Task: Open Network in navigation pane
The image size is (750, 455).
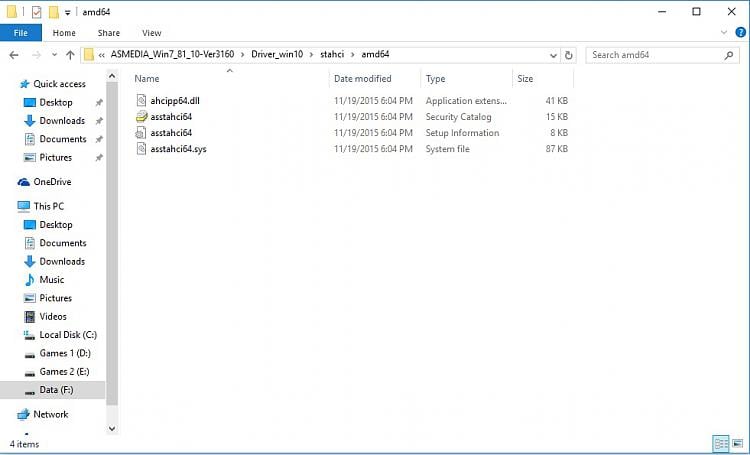Action: pos(50,414)
